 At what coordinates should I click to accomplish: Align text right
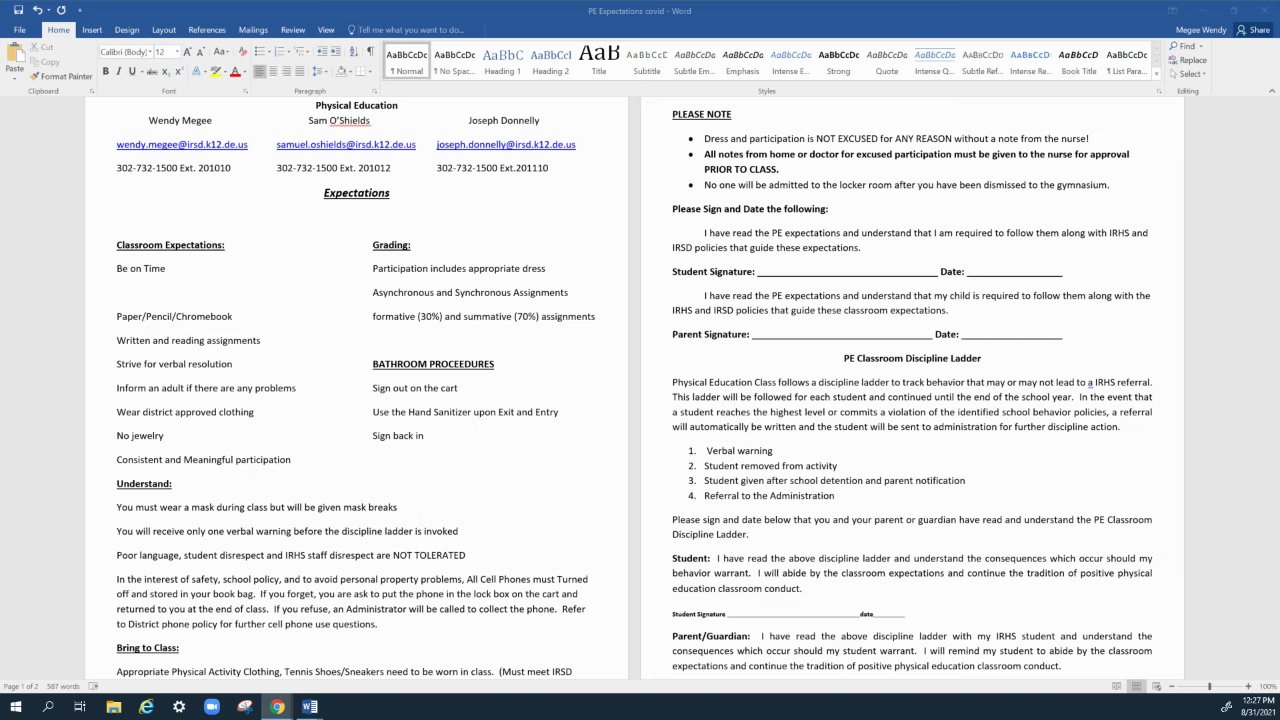[286, 71]
